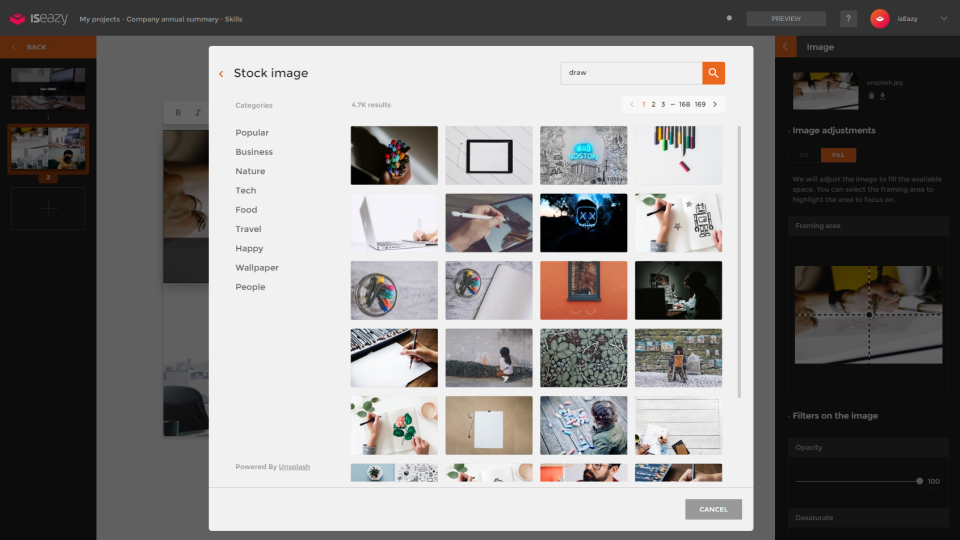Select the Happy category
Image resolution: width=960 pixels, height=540 pixels.
(249, 249)
